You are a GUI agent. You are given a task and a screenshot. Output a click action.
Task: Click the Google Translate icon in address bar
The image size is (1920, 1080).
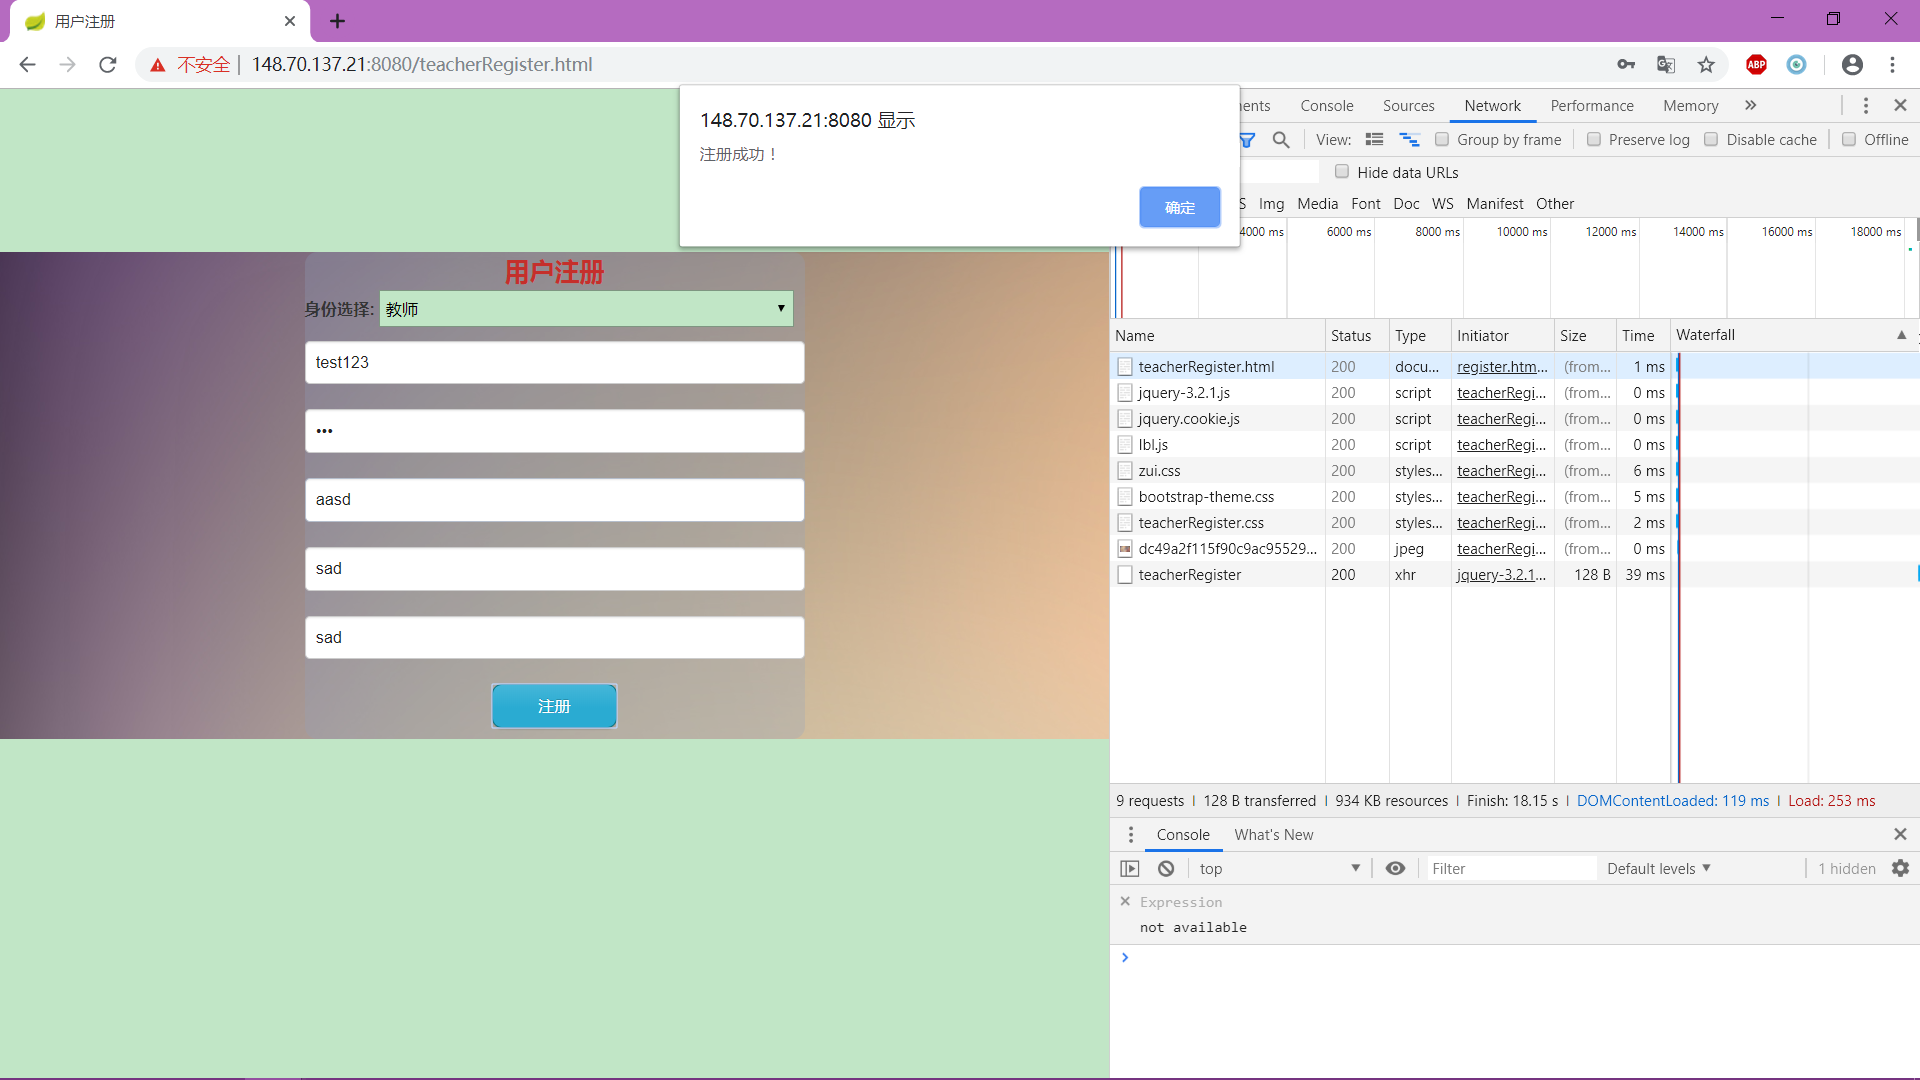[1666, 65]
